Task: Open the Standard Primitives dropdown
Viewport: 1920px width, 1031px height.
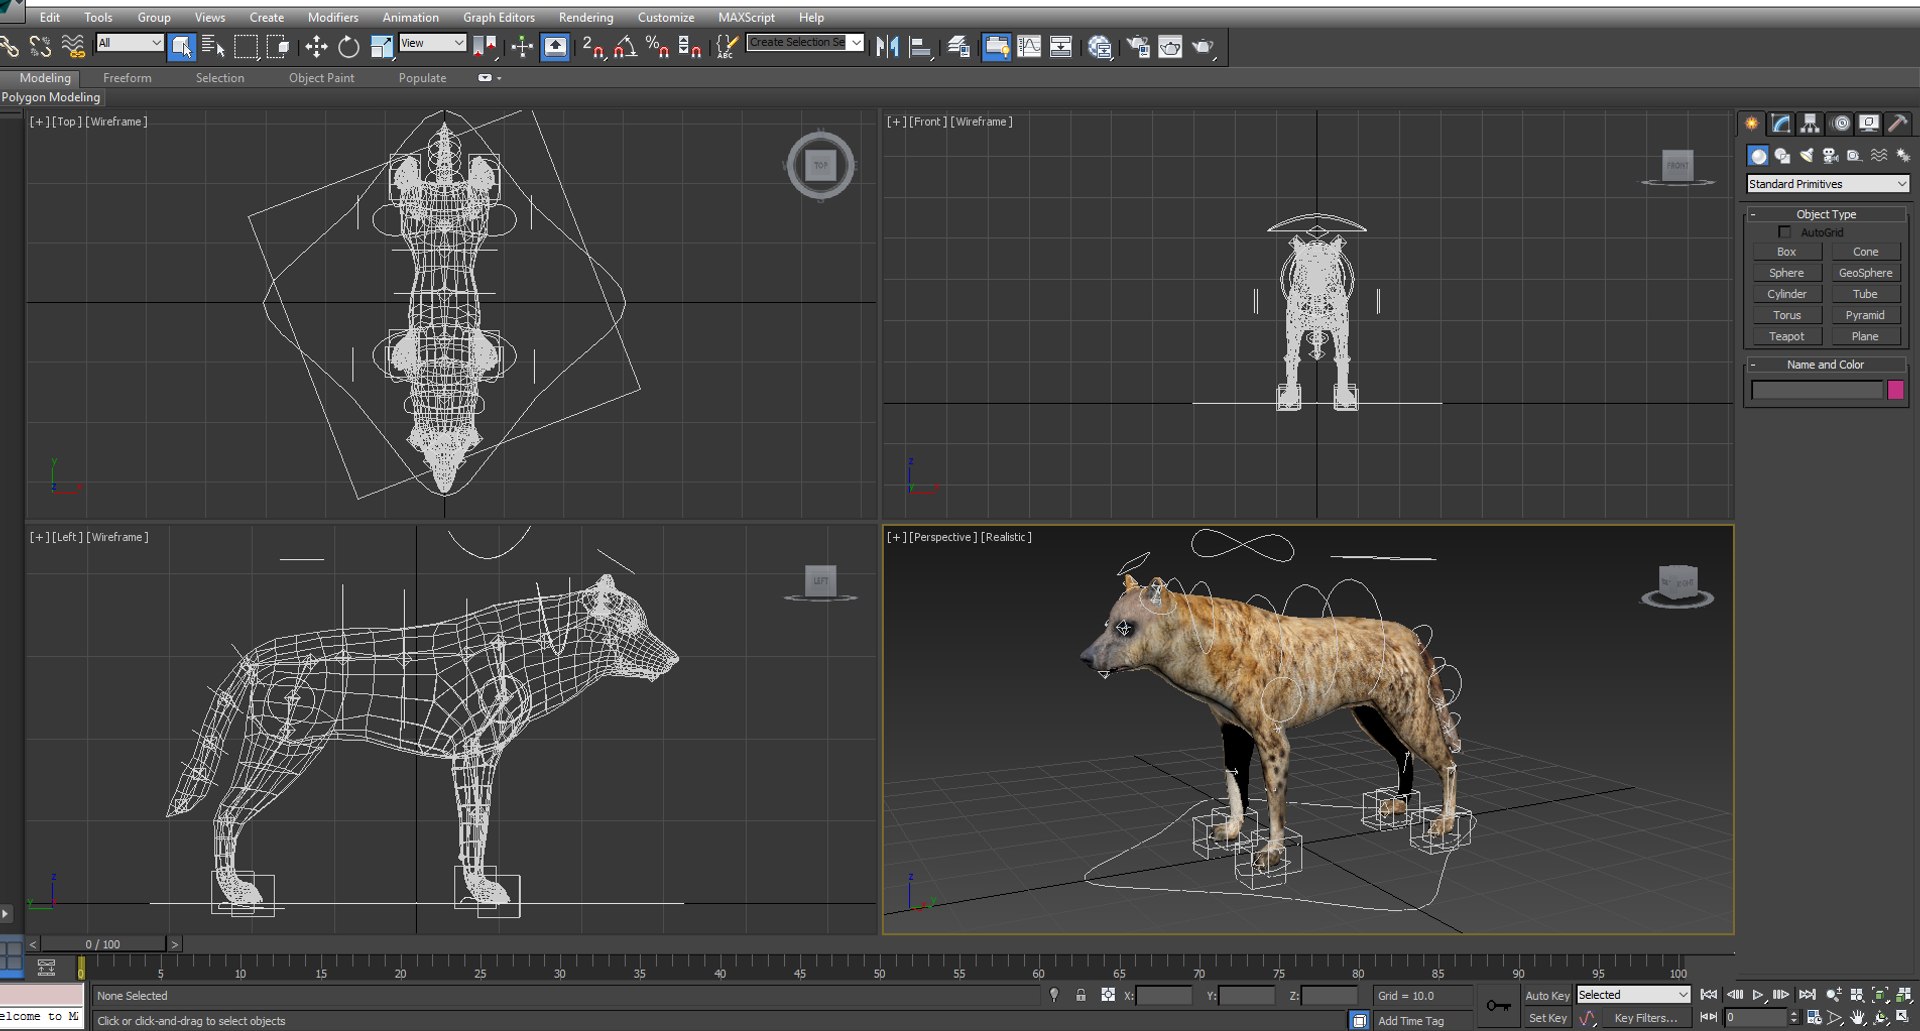Action: pyautogui.click(x=1827, y=184)
